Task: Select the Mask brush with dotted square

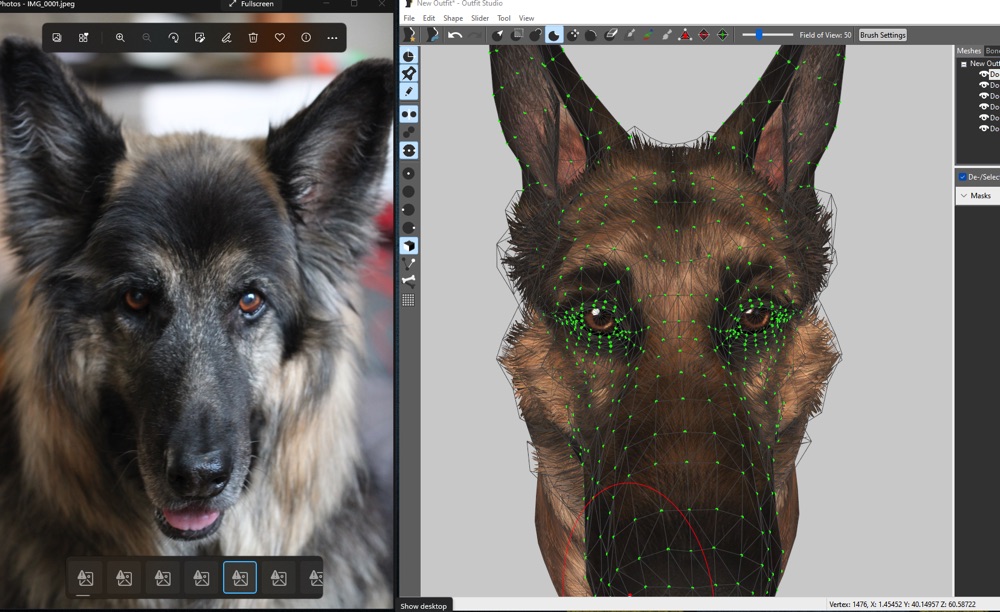Action: tap(516, 35)
